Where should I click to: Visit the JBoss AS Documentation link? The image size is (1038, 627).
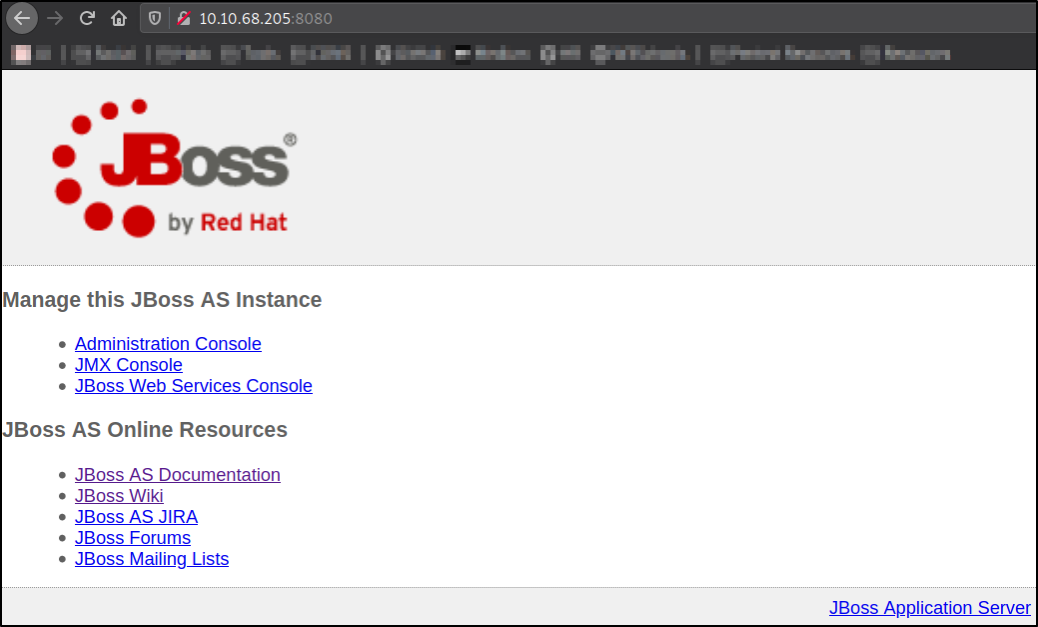[177, 475]
